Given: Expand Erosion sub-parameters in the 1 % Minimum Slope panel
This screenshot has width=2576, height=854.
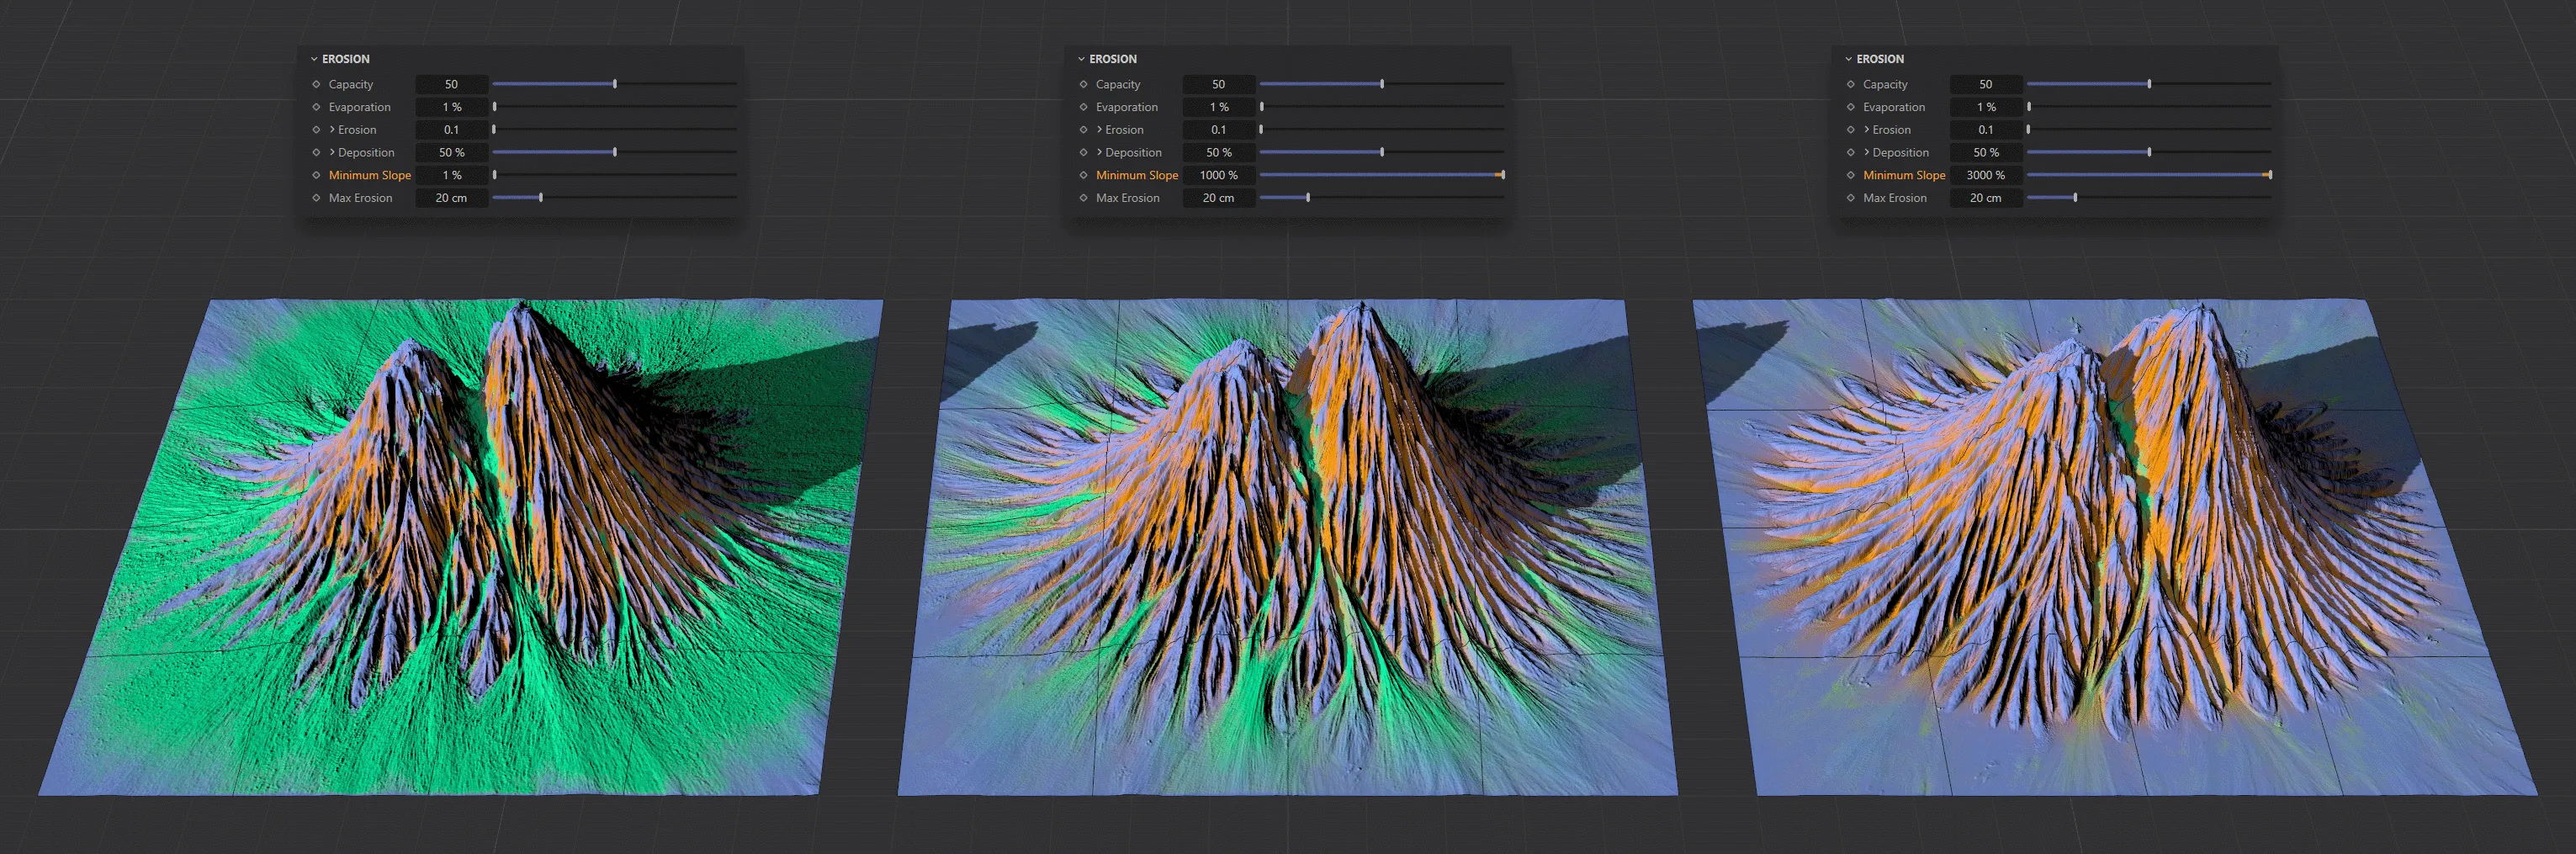Looking at the screenshot, I should click(332, 130).
